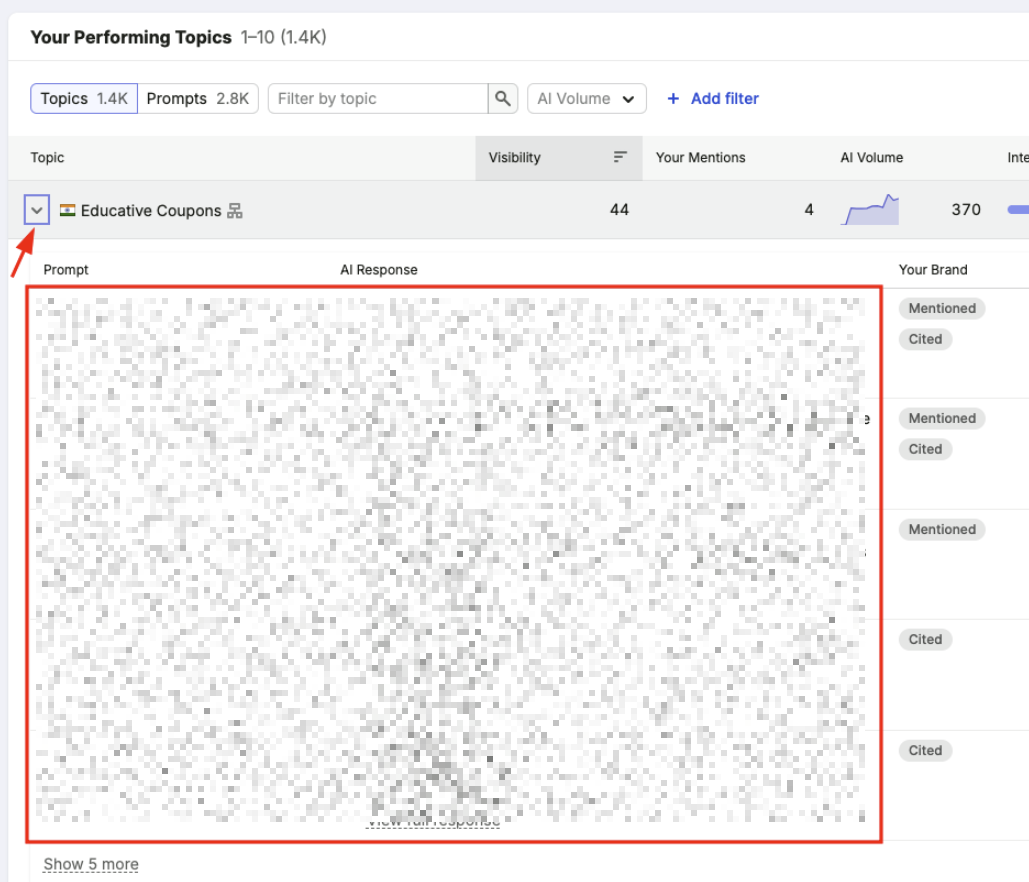Click the fifth row's Cited tag
This screenshot has height=882, width=1029.
pyautogui.click(x=925, y=751)
